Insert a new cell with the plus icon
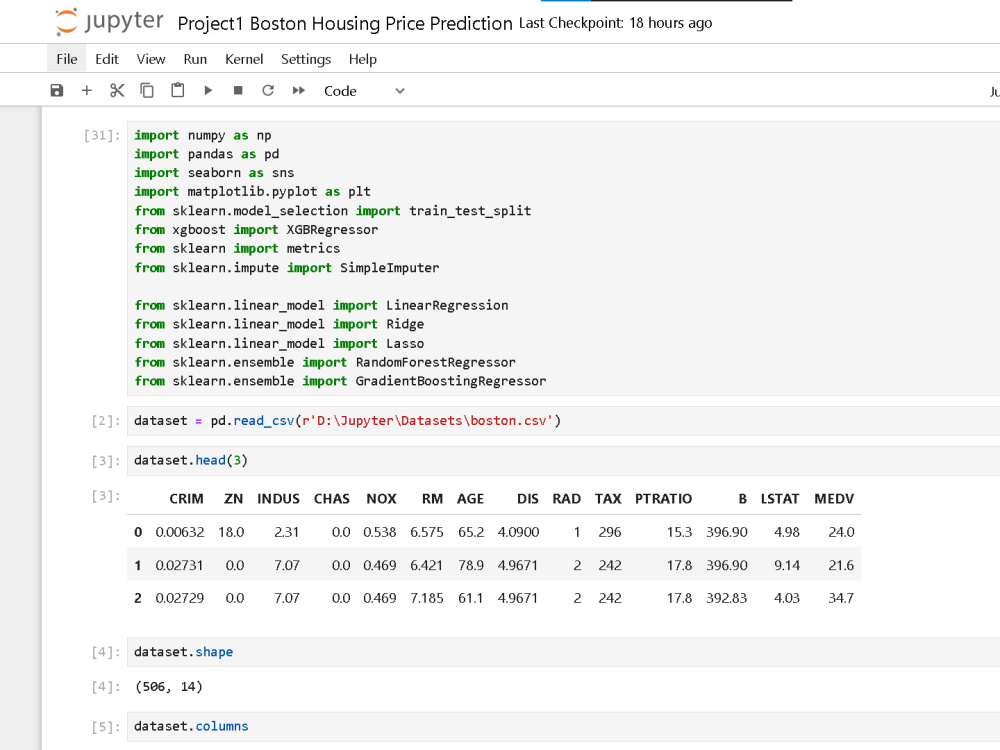This screenshot has width=1000, height=750. point(87,91)
